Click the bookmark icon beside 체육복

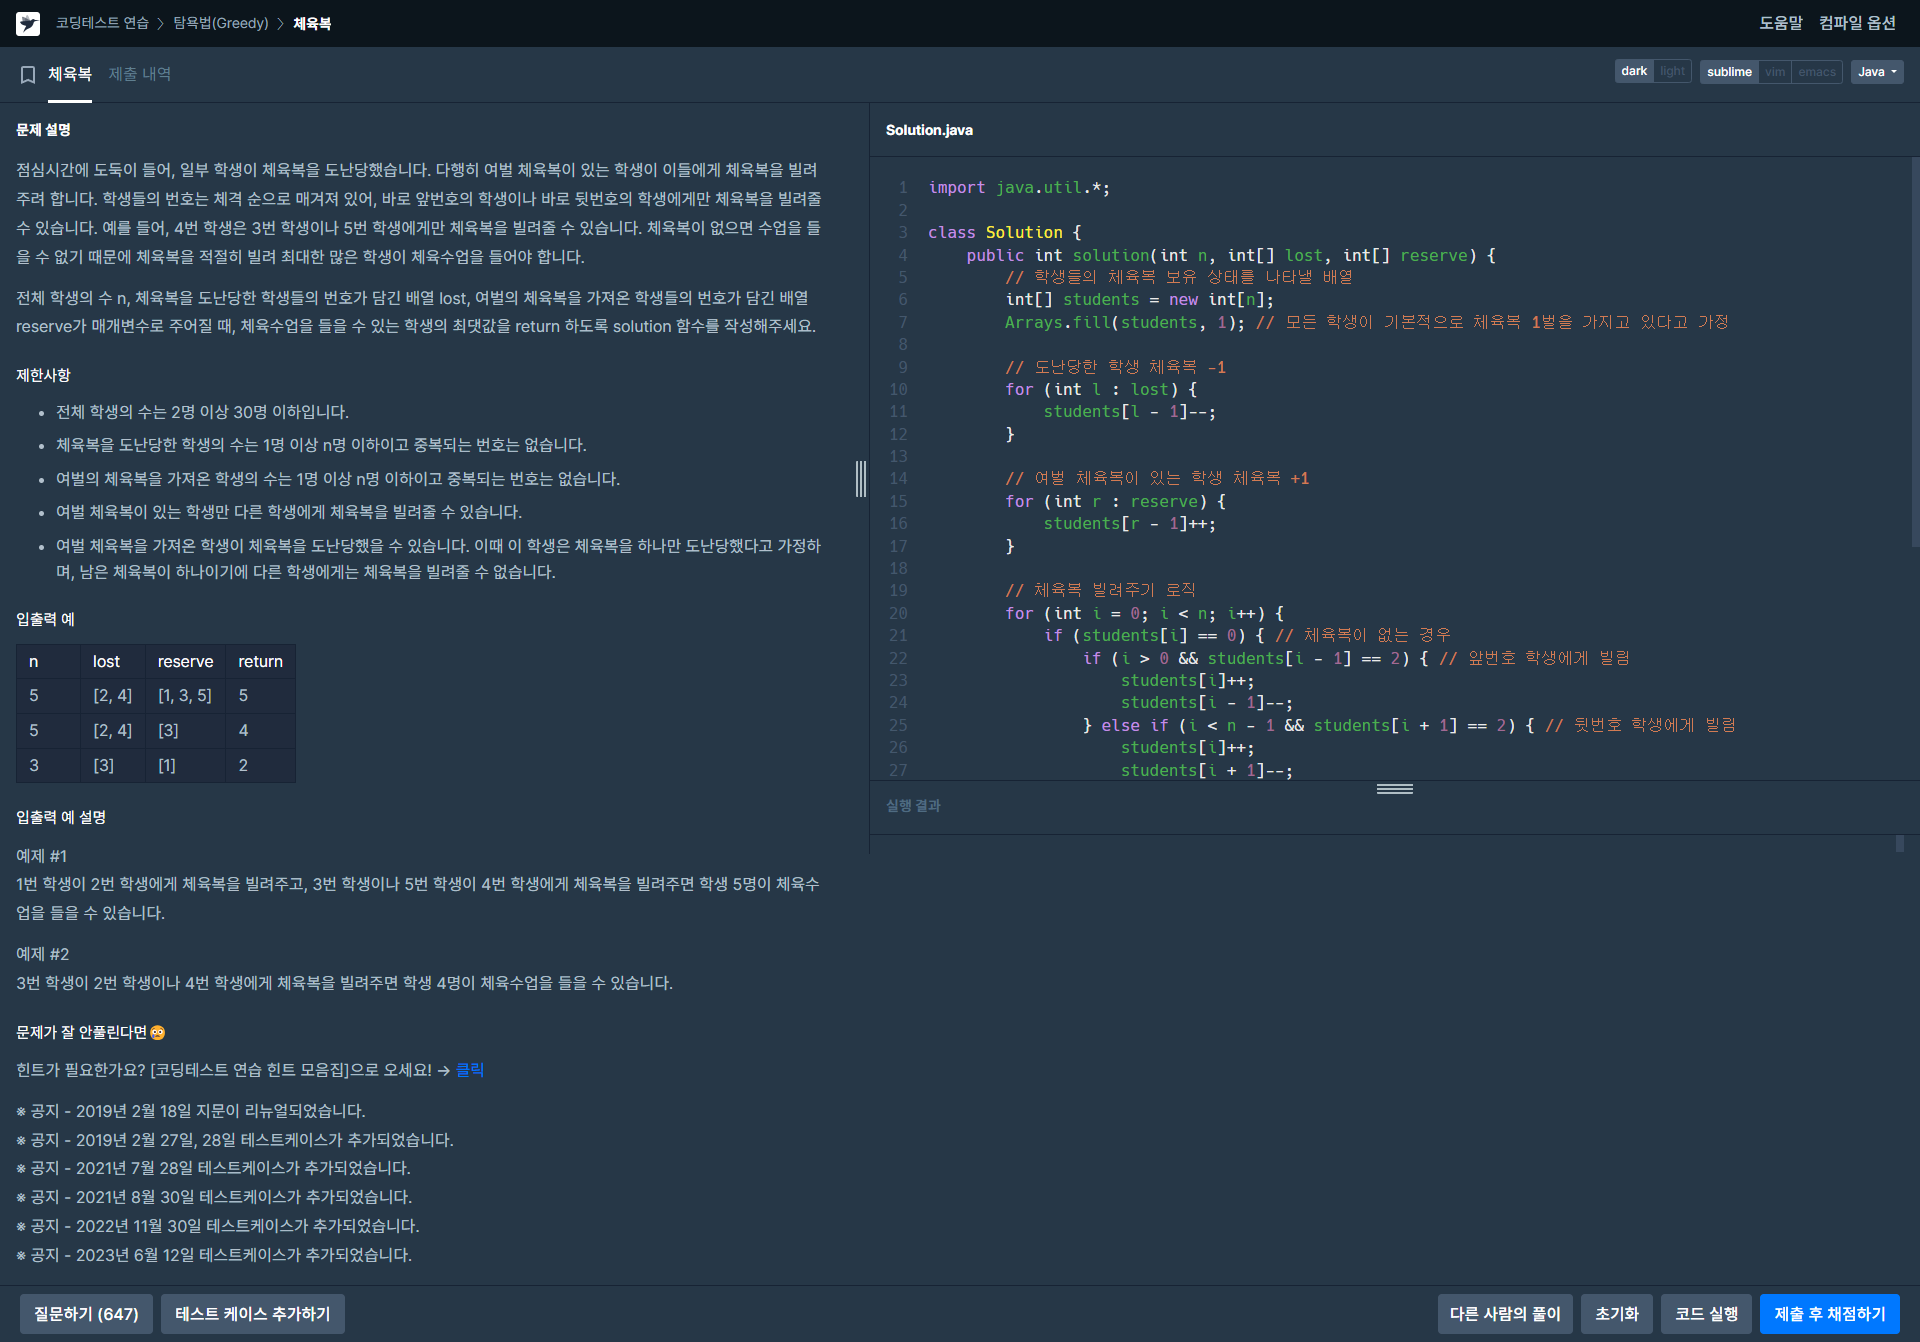pyautogui.click(x=28, y=74)
